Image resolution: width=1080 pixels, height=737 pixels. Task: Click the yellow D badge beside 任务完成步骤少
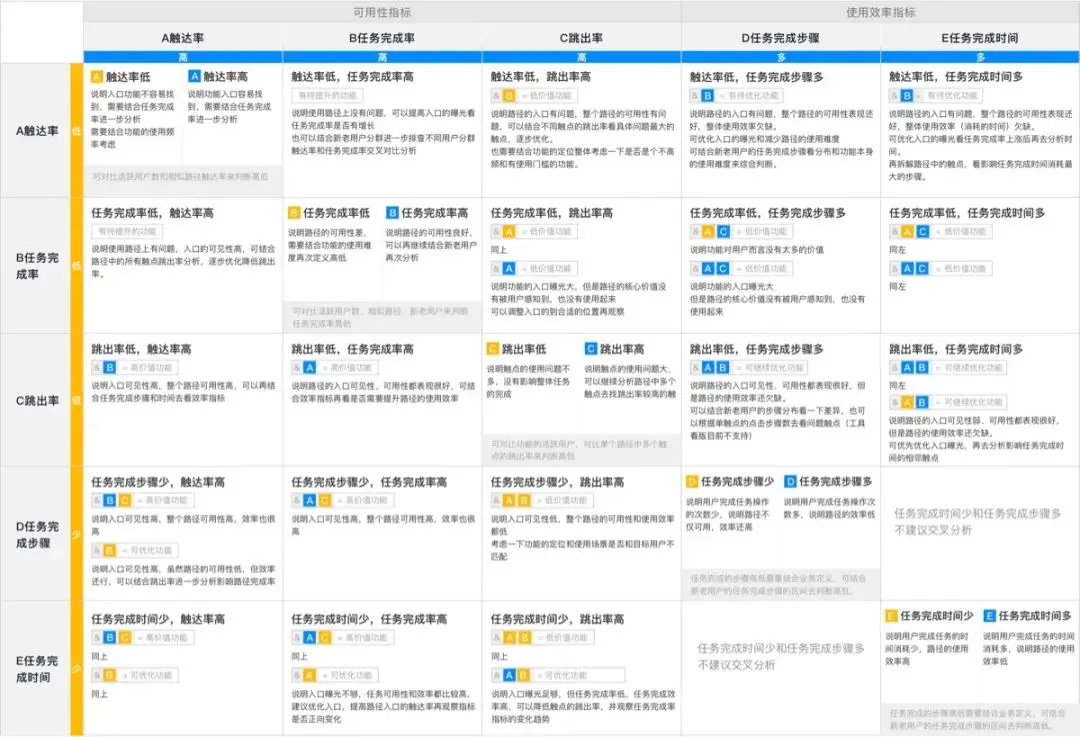(692, 481)
